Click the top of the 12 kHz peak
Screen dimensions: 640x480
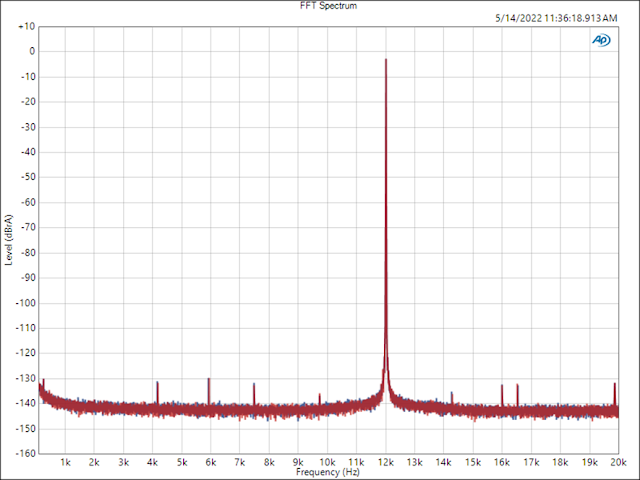click(x=386, y=60)
